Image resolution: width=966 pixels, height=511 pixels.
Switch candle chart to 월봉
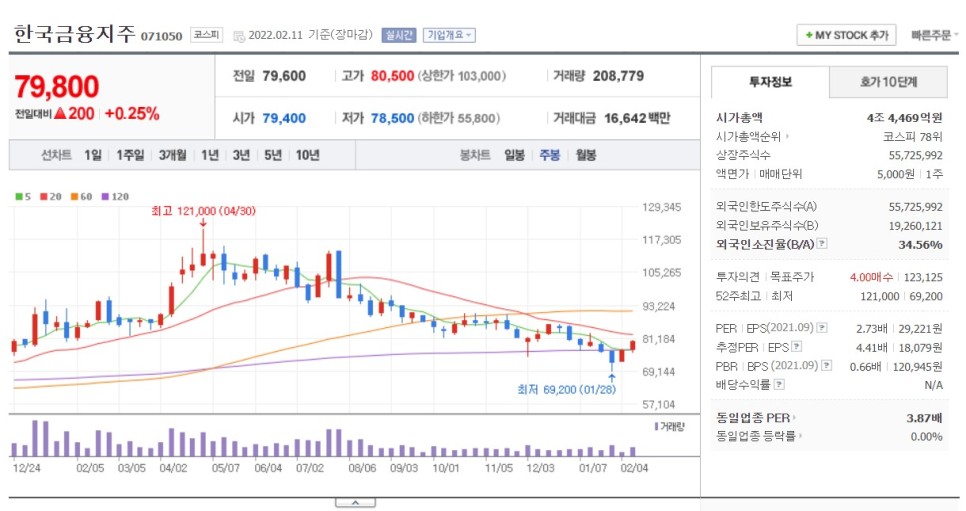586,155
